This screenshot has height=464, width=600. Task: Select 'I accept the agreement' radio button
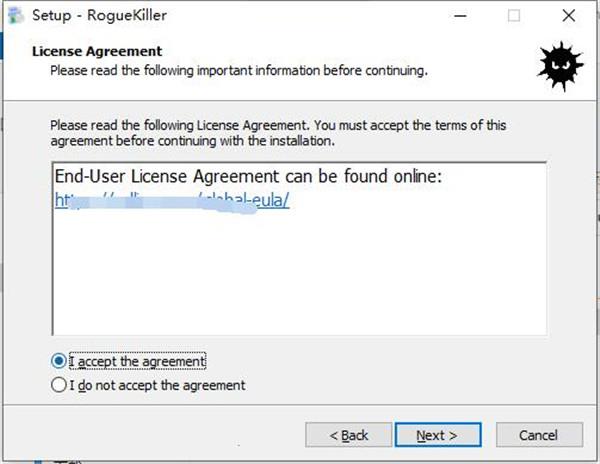pyautogui.click(x=59, y=361)
